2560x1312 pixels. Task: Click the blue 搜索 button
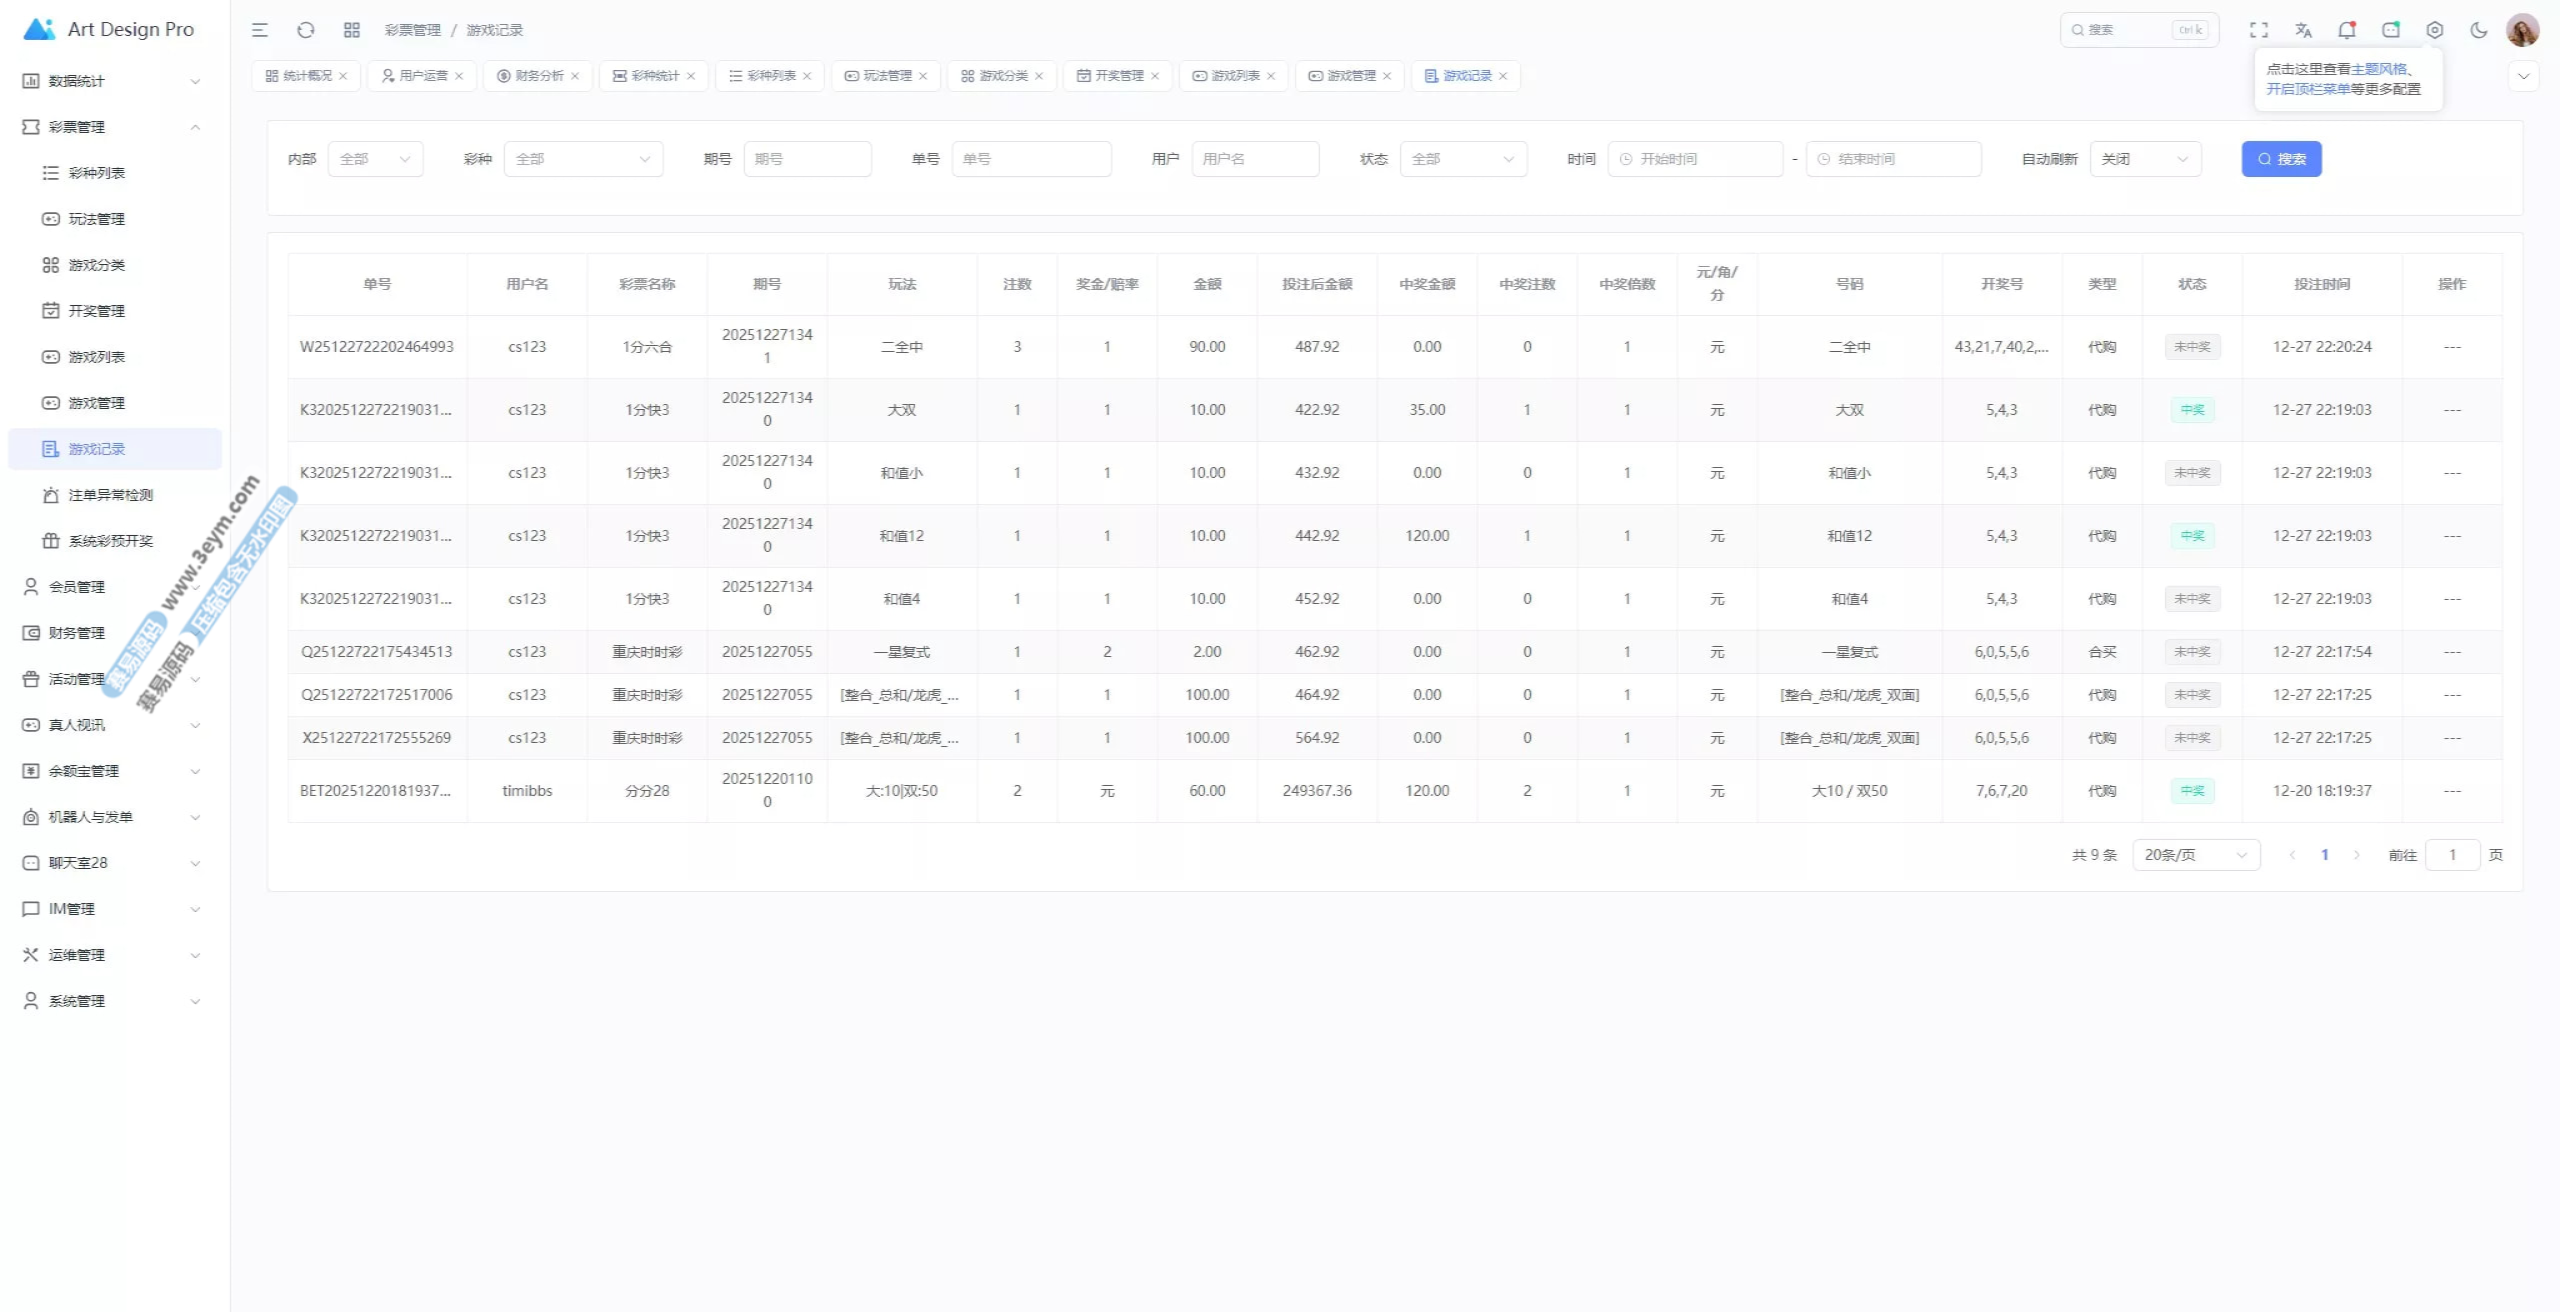coord(2281,159)
